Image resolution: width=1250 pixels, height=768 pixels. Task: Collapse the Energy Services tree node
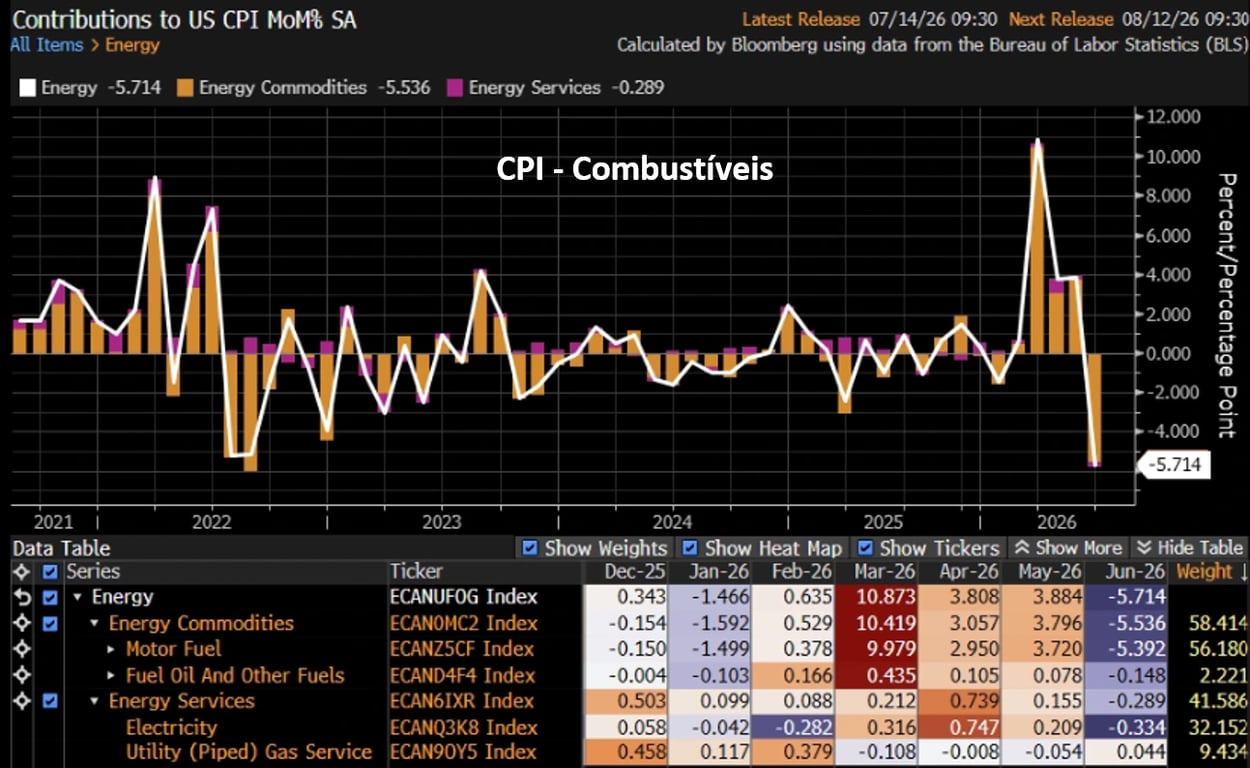pos(95,701)
